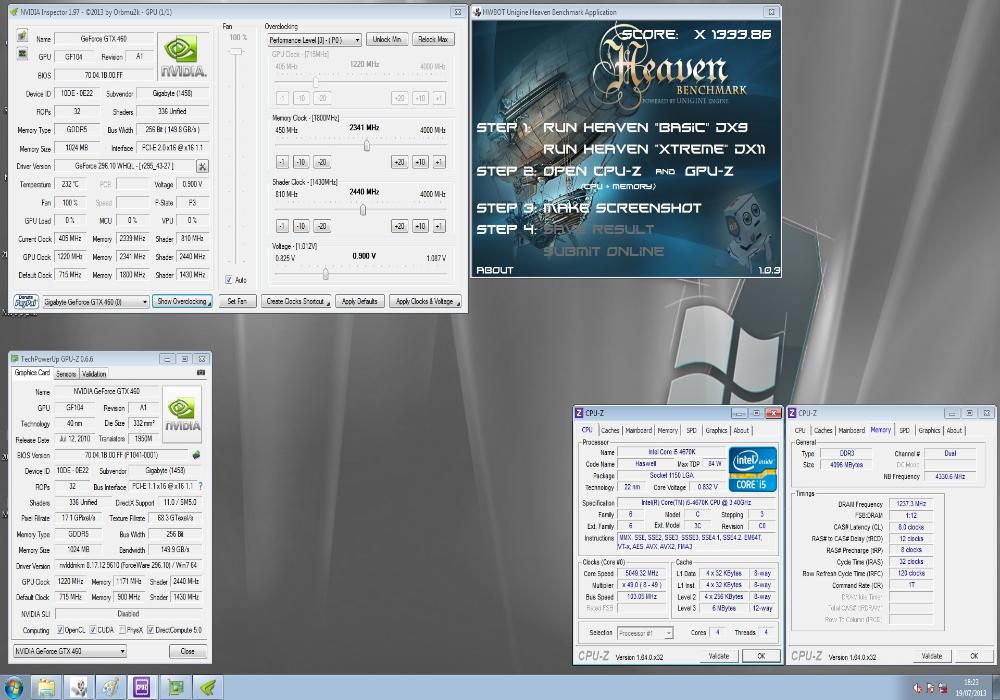Switch to NVIDIA Inspector via its taskbar icon
This screenshot has width=1000, height=700.
tap(208, 687)
